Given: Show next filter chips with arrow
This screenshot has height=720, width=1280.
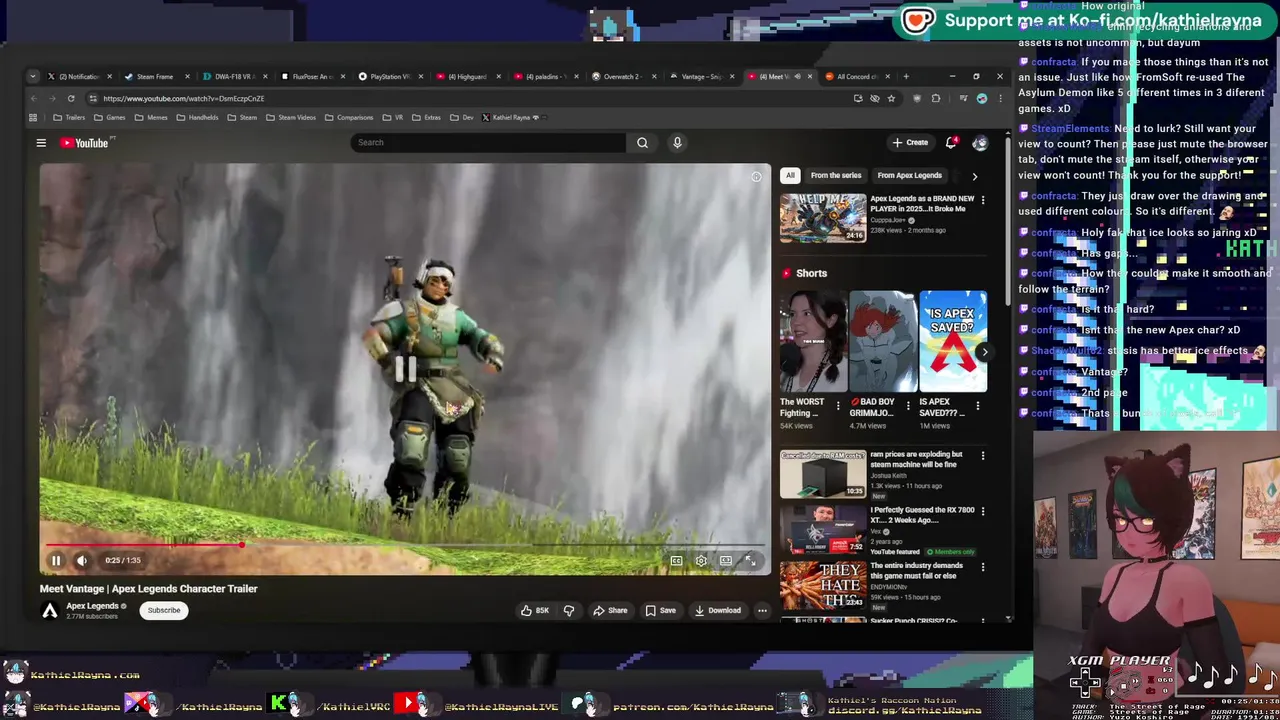Looking at the screenshot, I should 975,176.
